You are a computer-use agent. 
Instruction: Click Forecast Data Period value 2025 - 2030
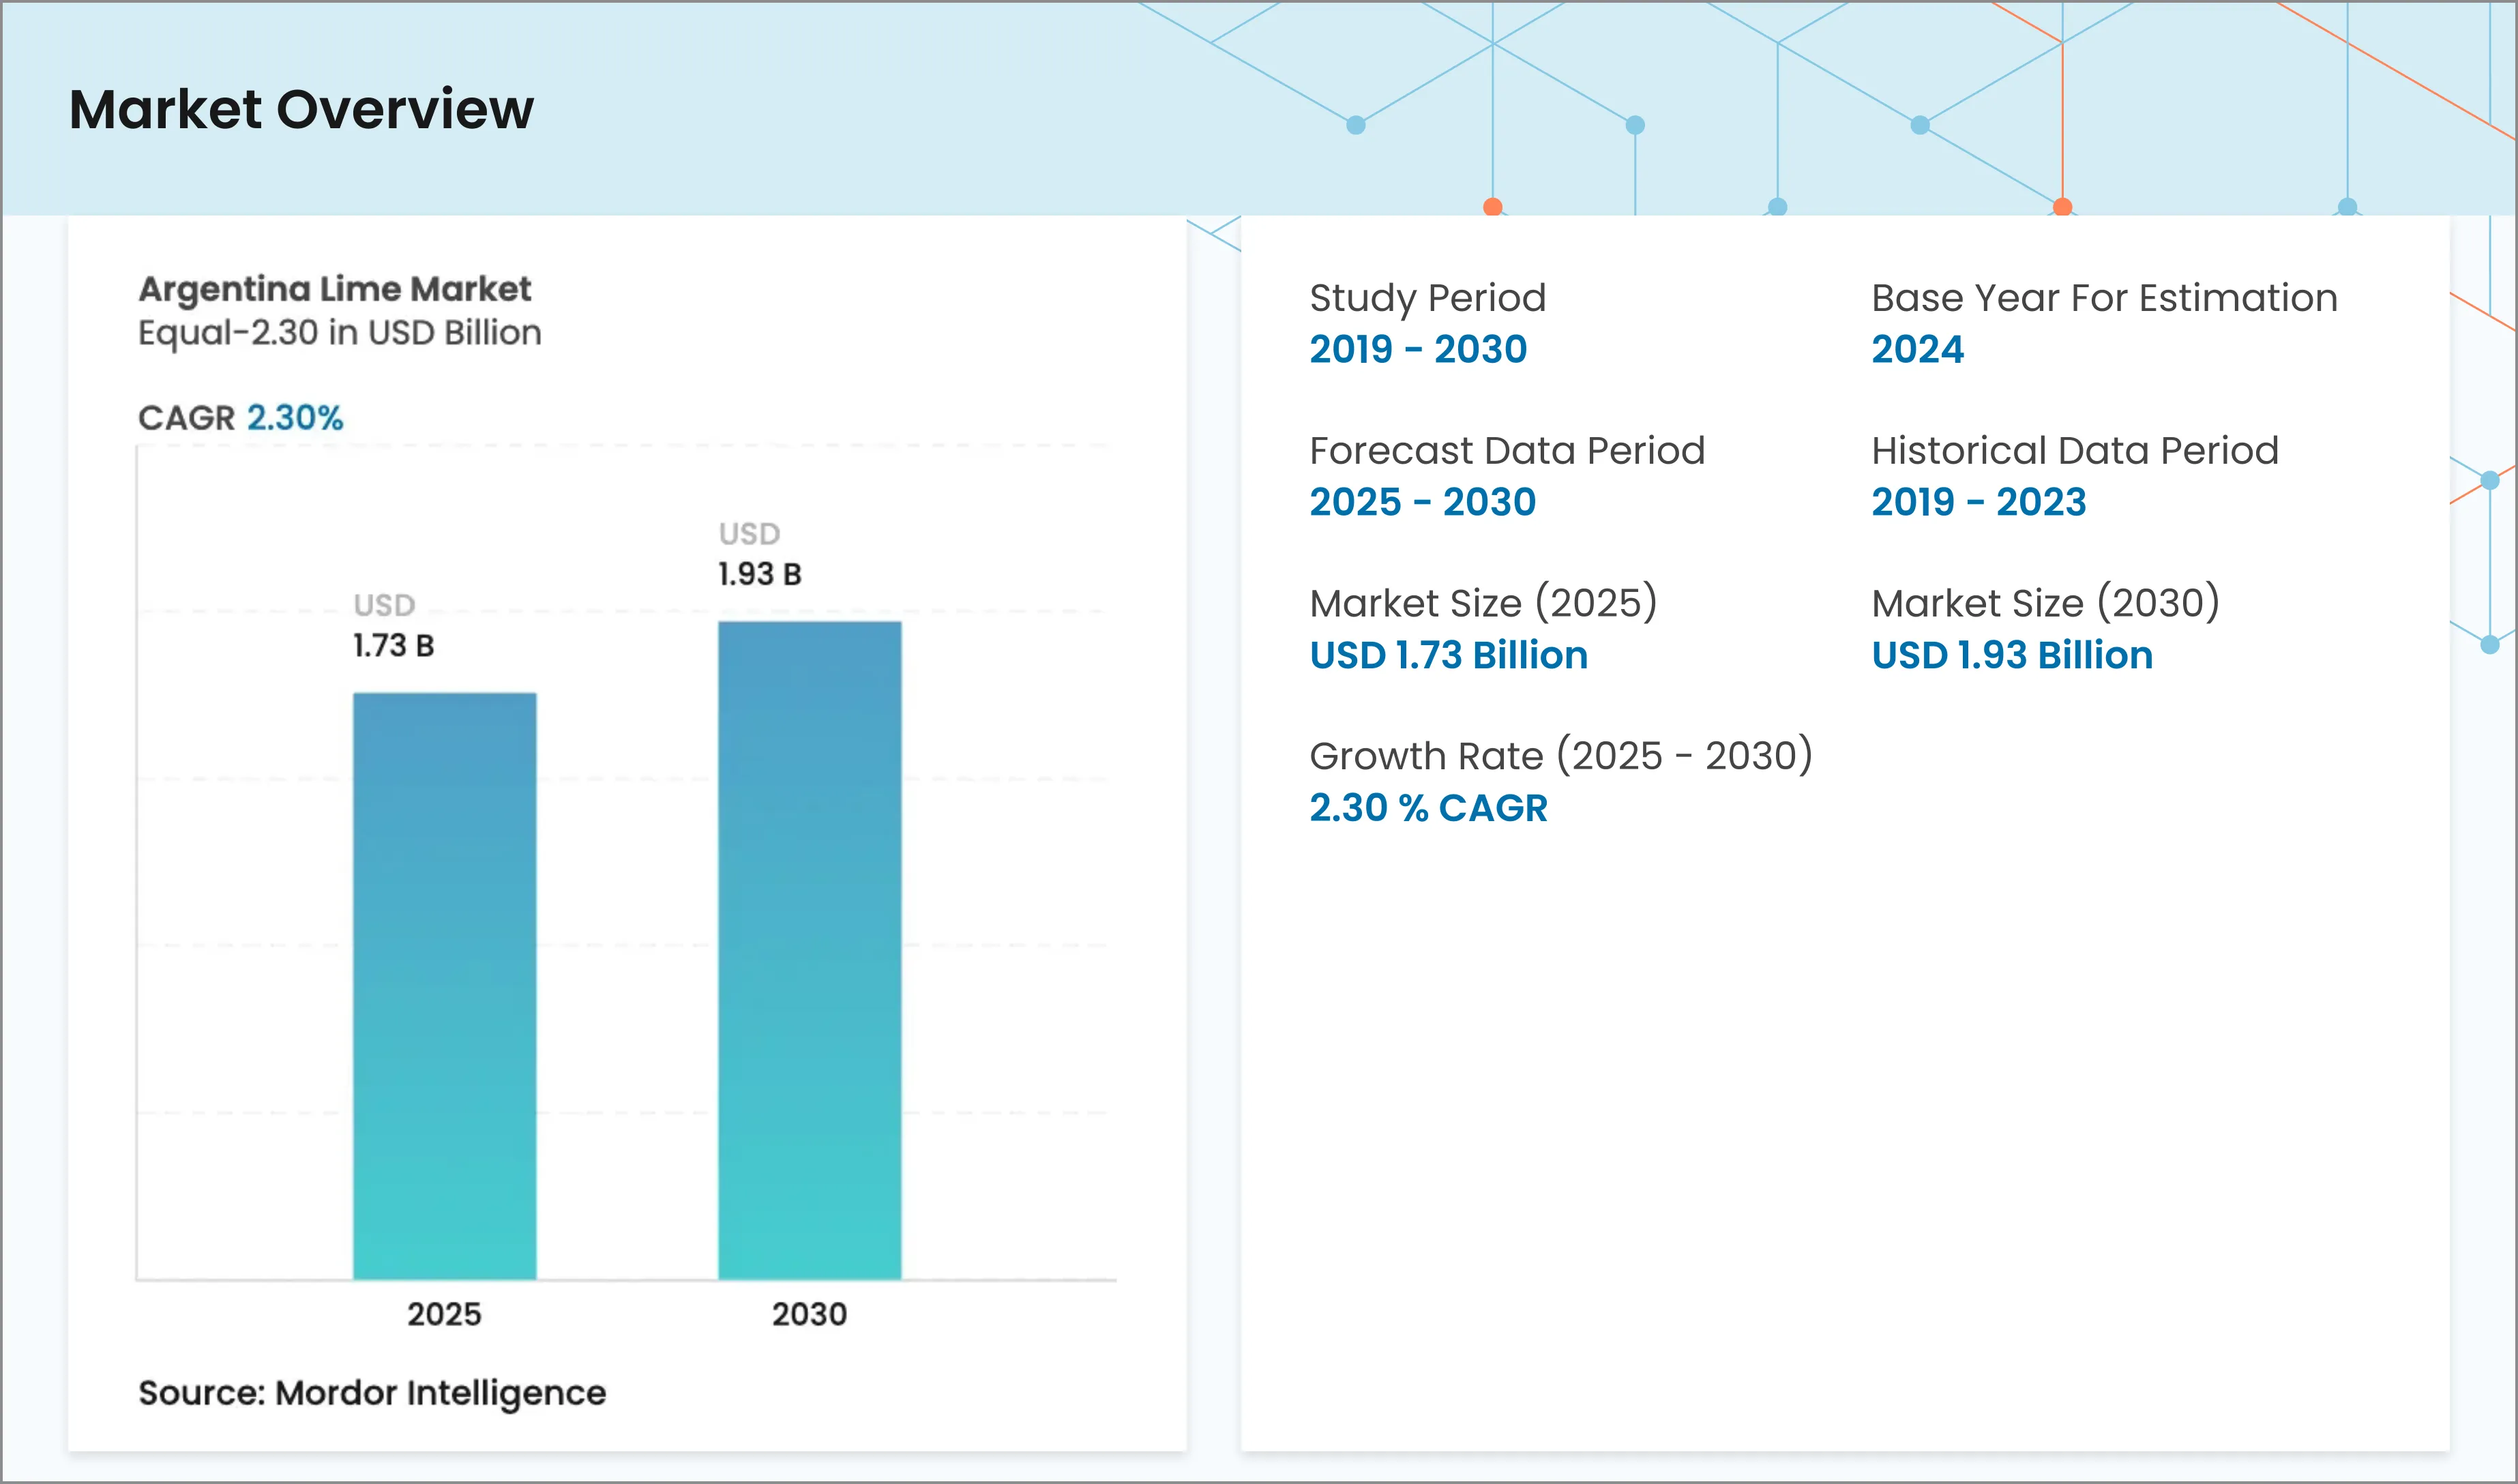pyautogui.click(x=1422, y=502)
